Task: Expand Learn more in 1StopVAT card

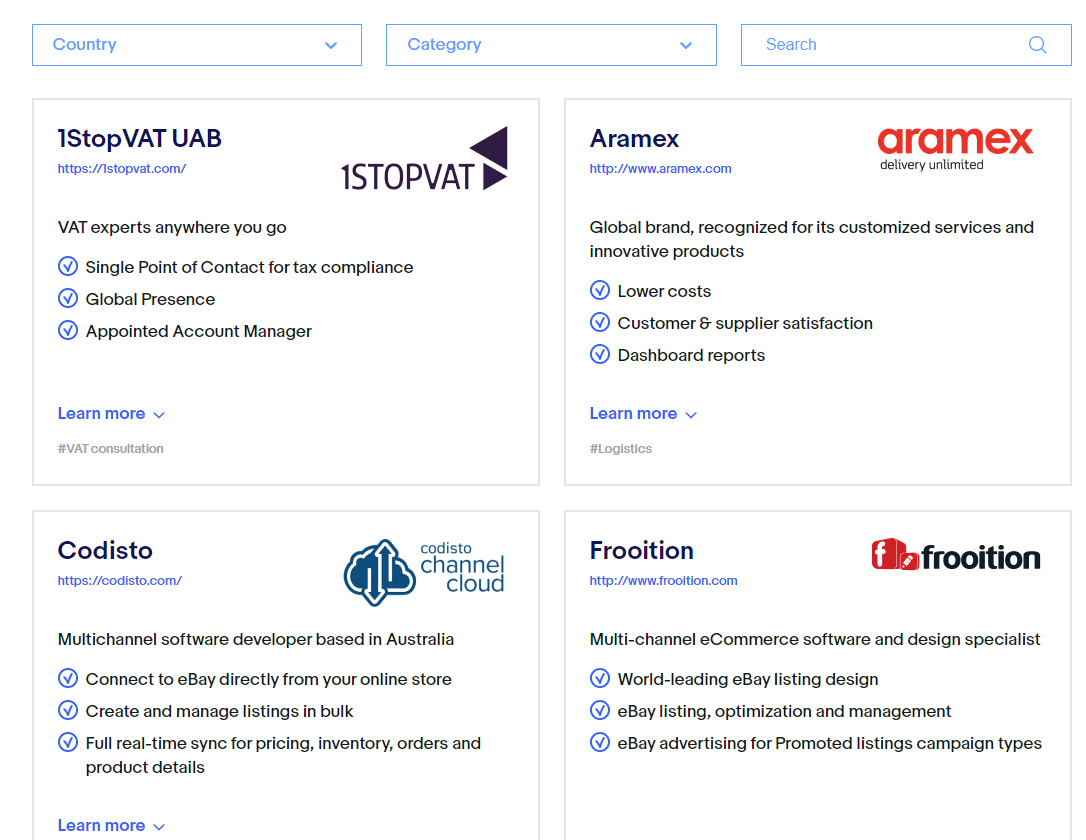Action: pyautogui.click(x=111, y=414)
